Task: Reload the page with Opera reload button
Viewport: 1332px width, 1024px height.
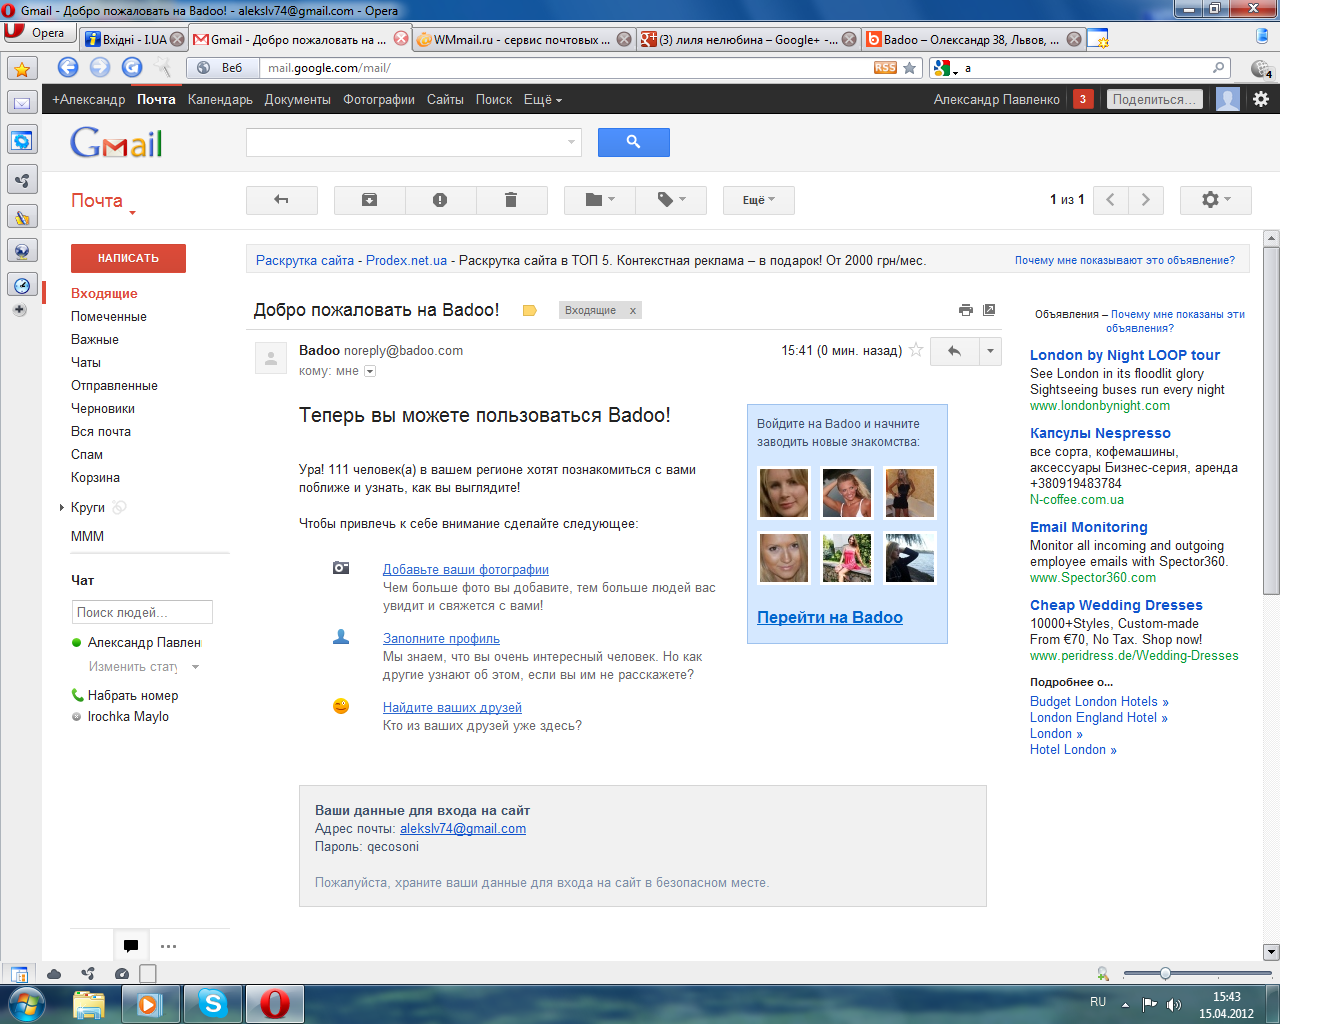Action: pyautogui.click(x=132, y=67)
